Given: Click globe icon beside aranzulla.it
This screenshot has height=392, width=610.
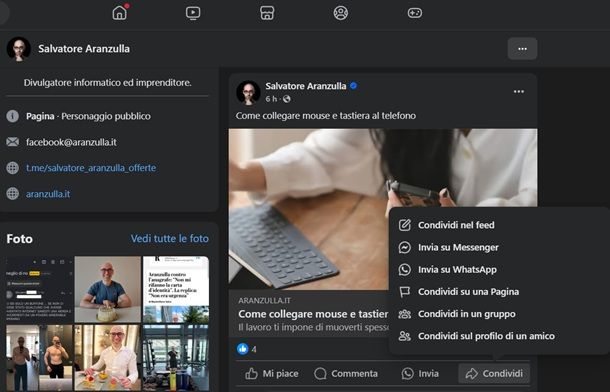Looking at the screenshot, I should pos(12,193).
